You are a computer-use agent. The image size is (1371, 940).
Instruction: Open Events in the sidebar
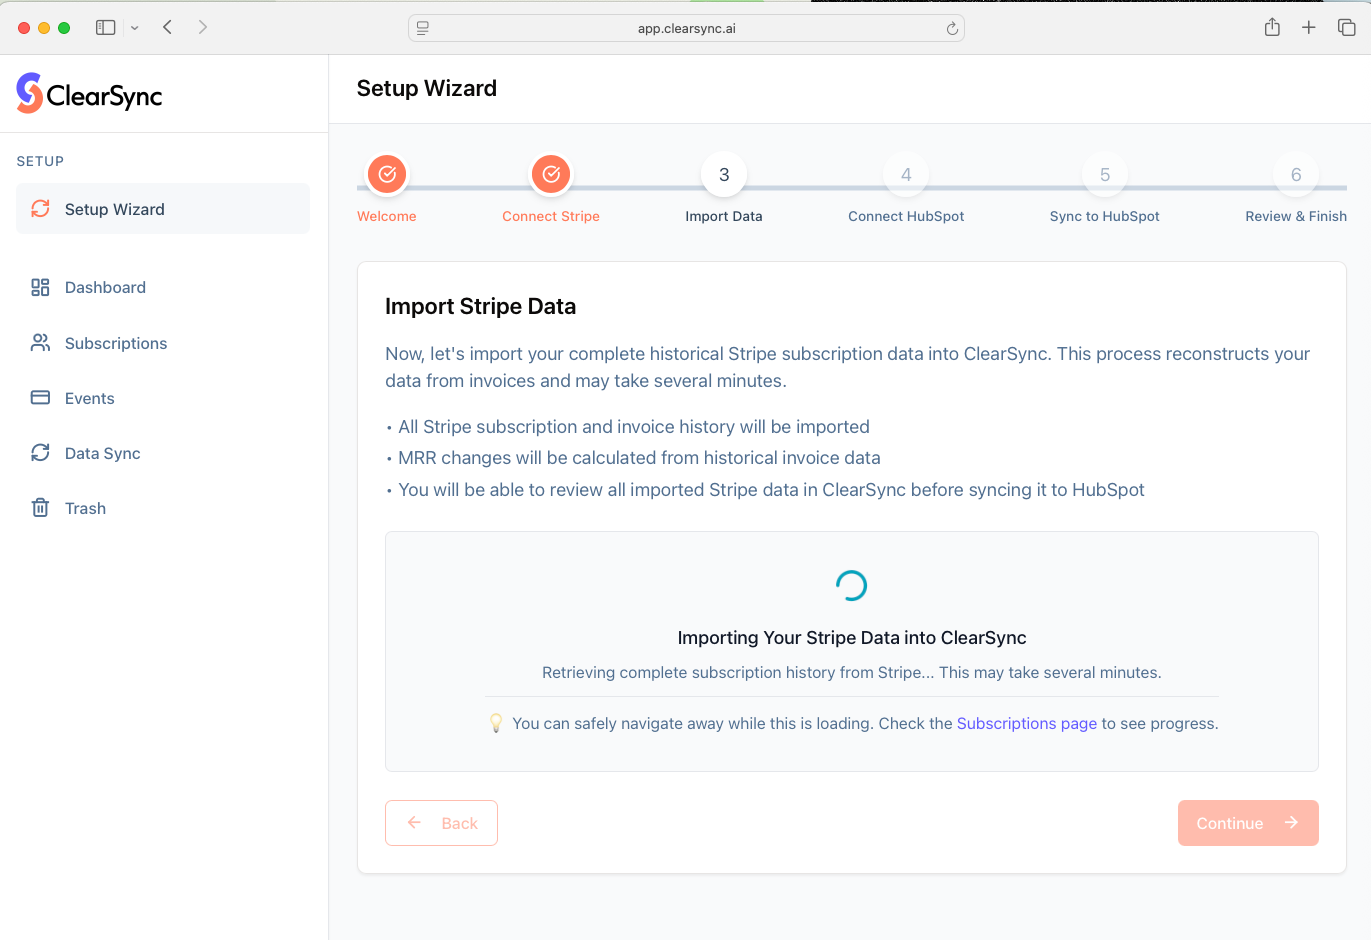click(x=89, y=398)
